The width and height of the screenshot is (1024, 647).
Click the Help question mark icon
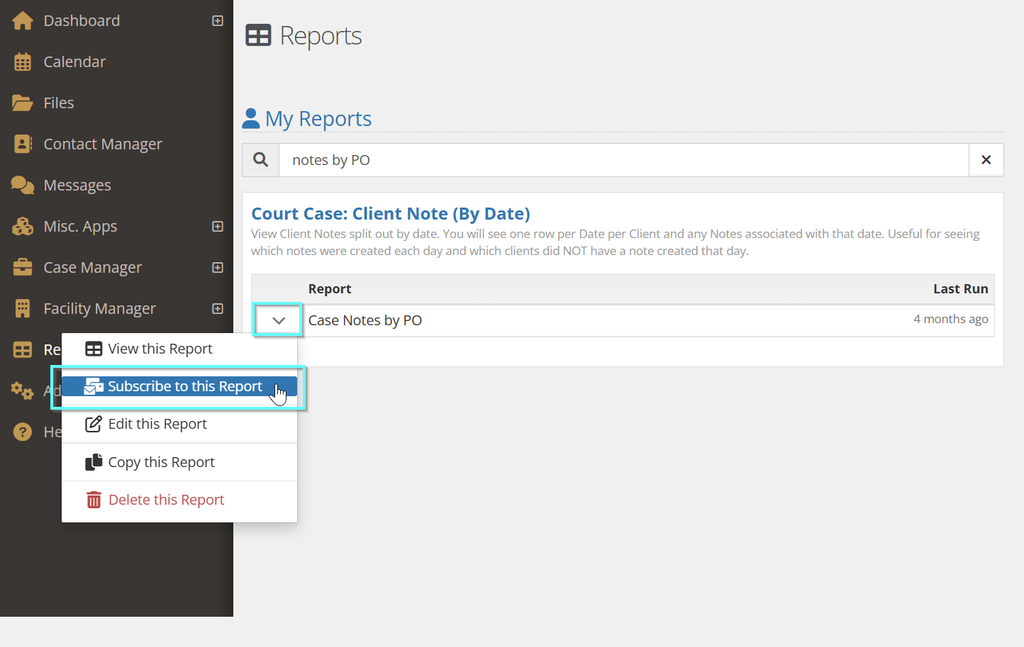[22, 432]
